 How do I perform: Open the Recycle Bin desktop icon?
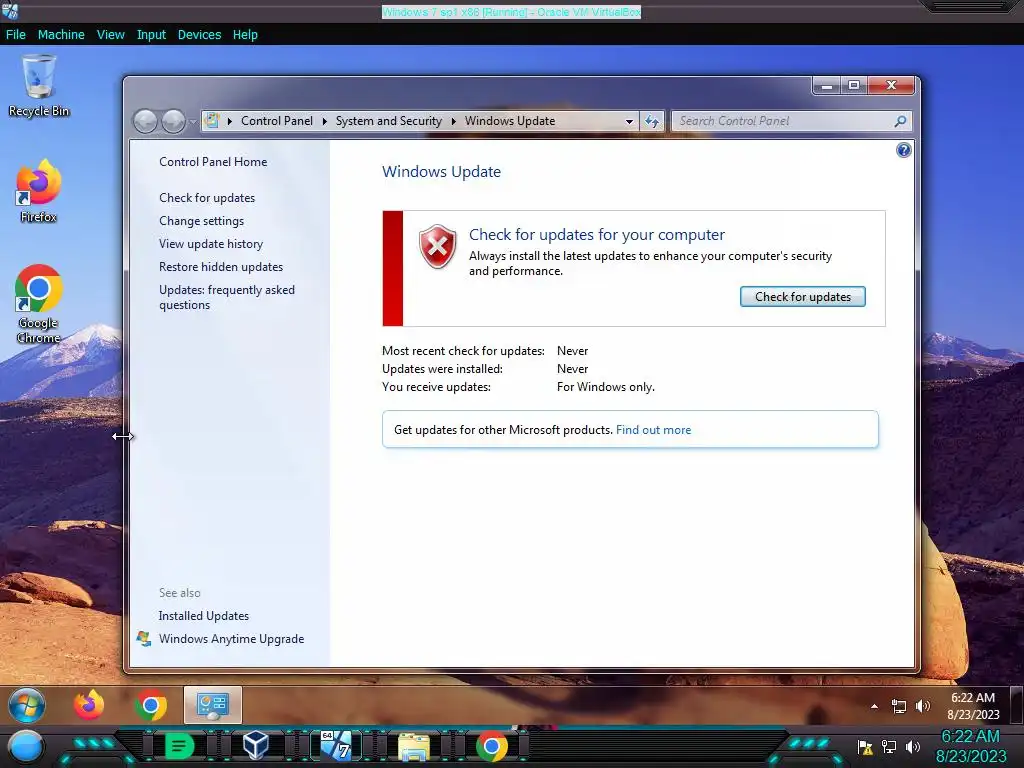tap(39, 86)
